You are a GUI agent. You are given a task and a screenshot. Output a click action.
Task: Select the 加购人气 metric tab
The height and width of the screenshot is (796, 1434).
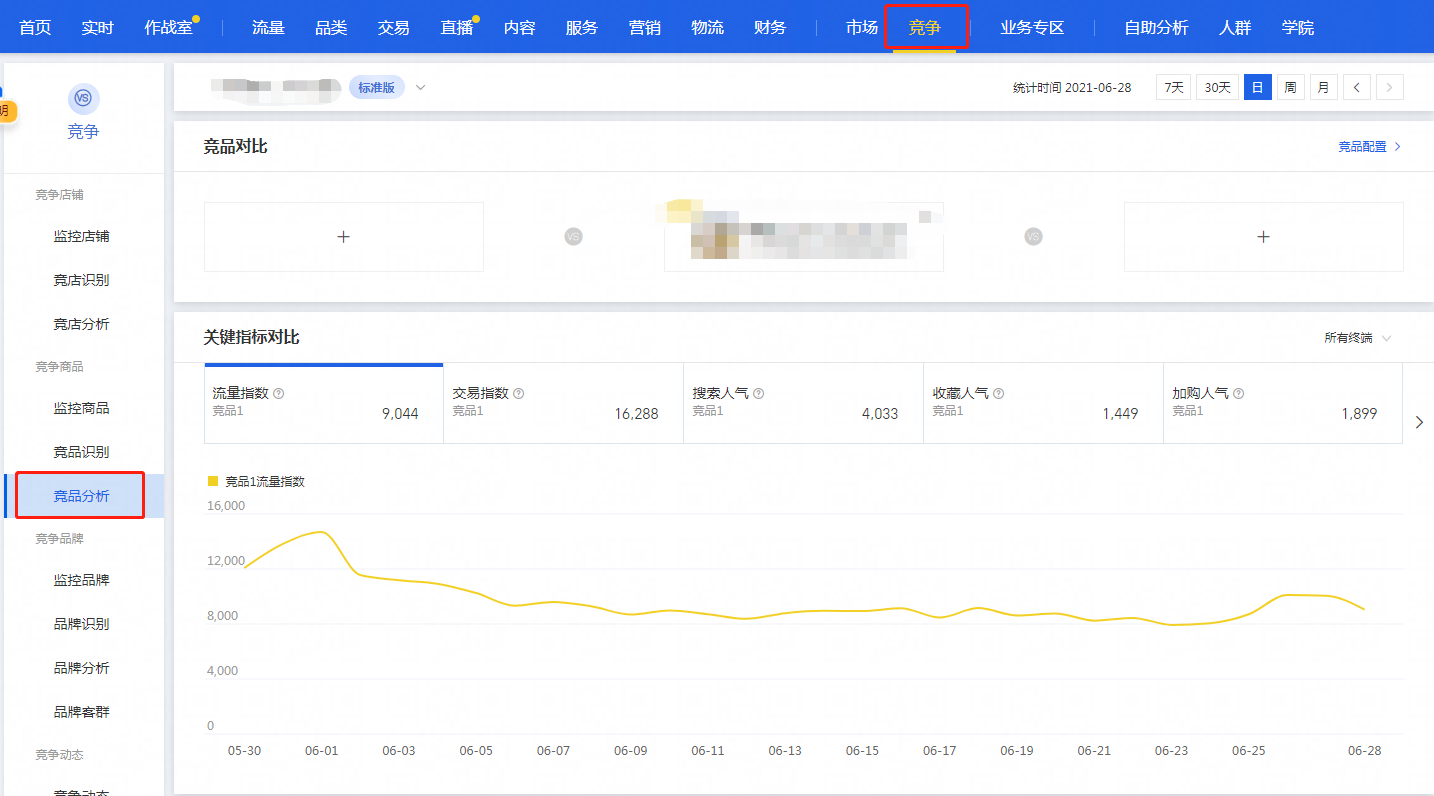click(1283, 403)
